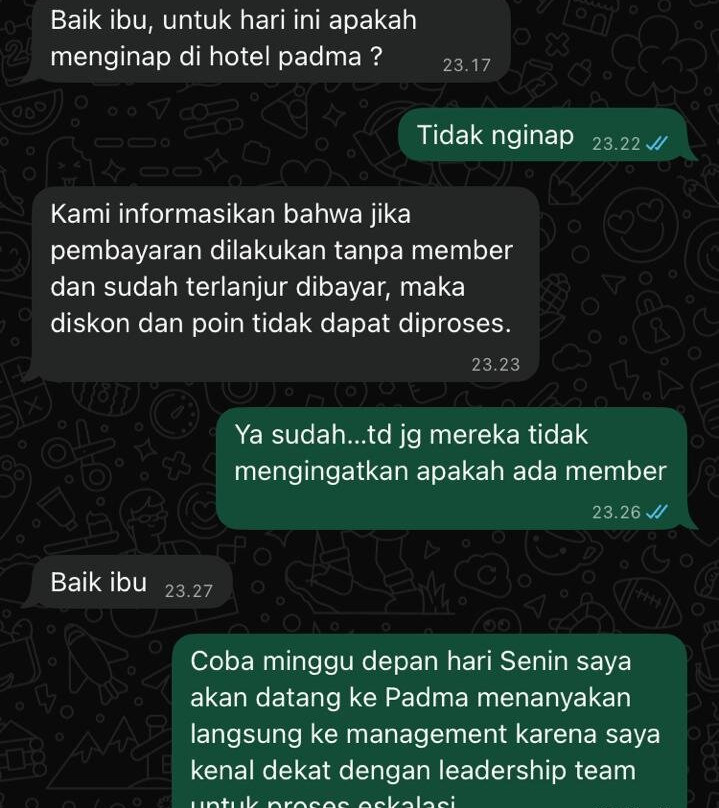
Task: Click the 23.22 timestamp text
Action: 616,143
